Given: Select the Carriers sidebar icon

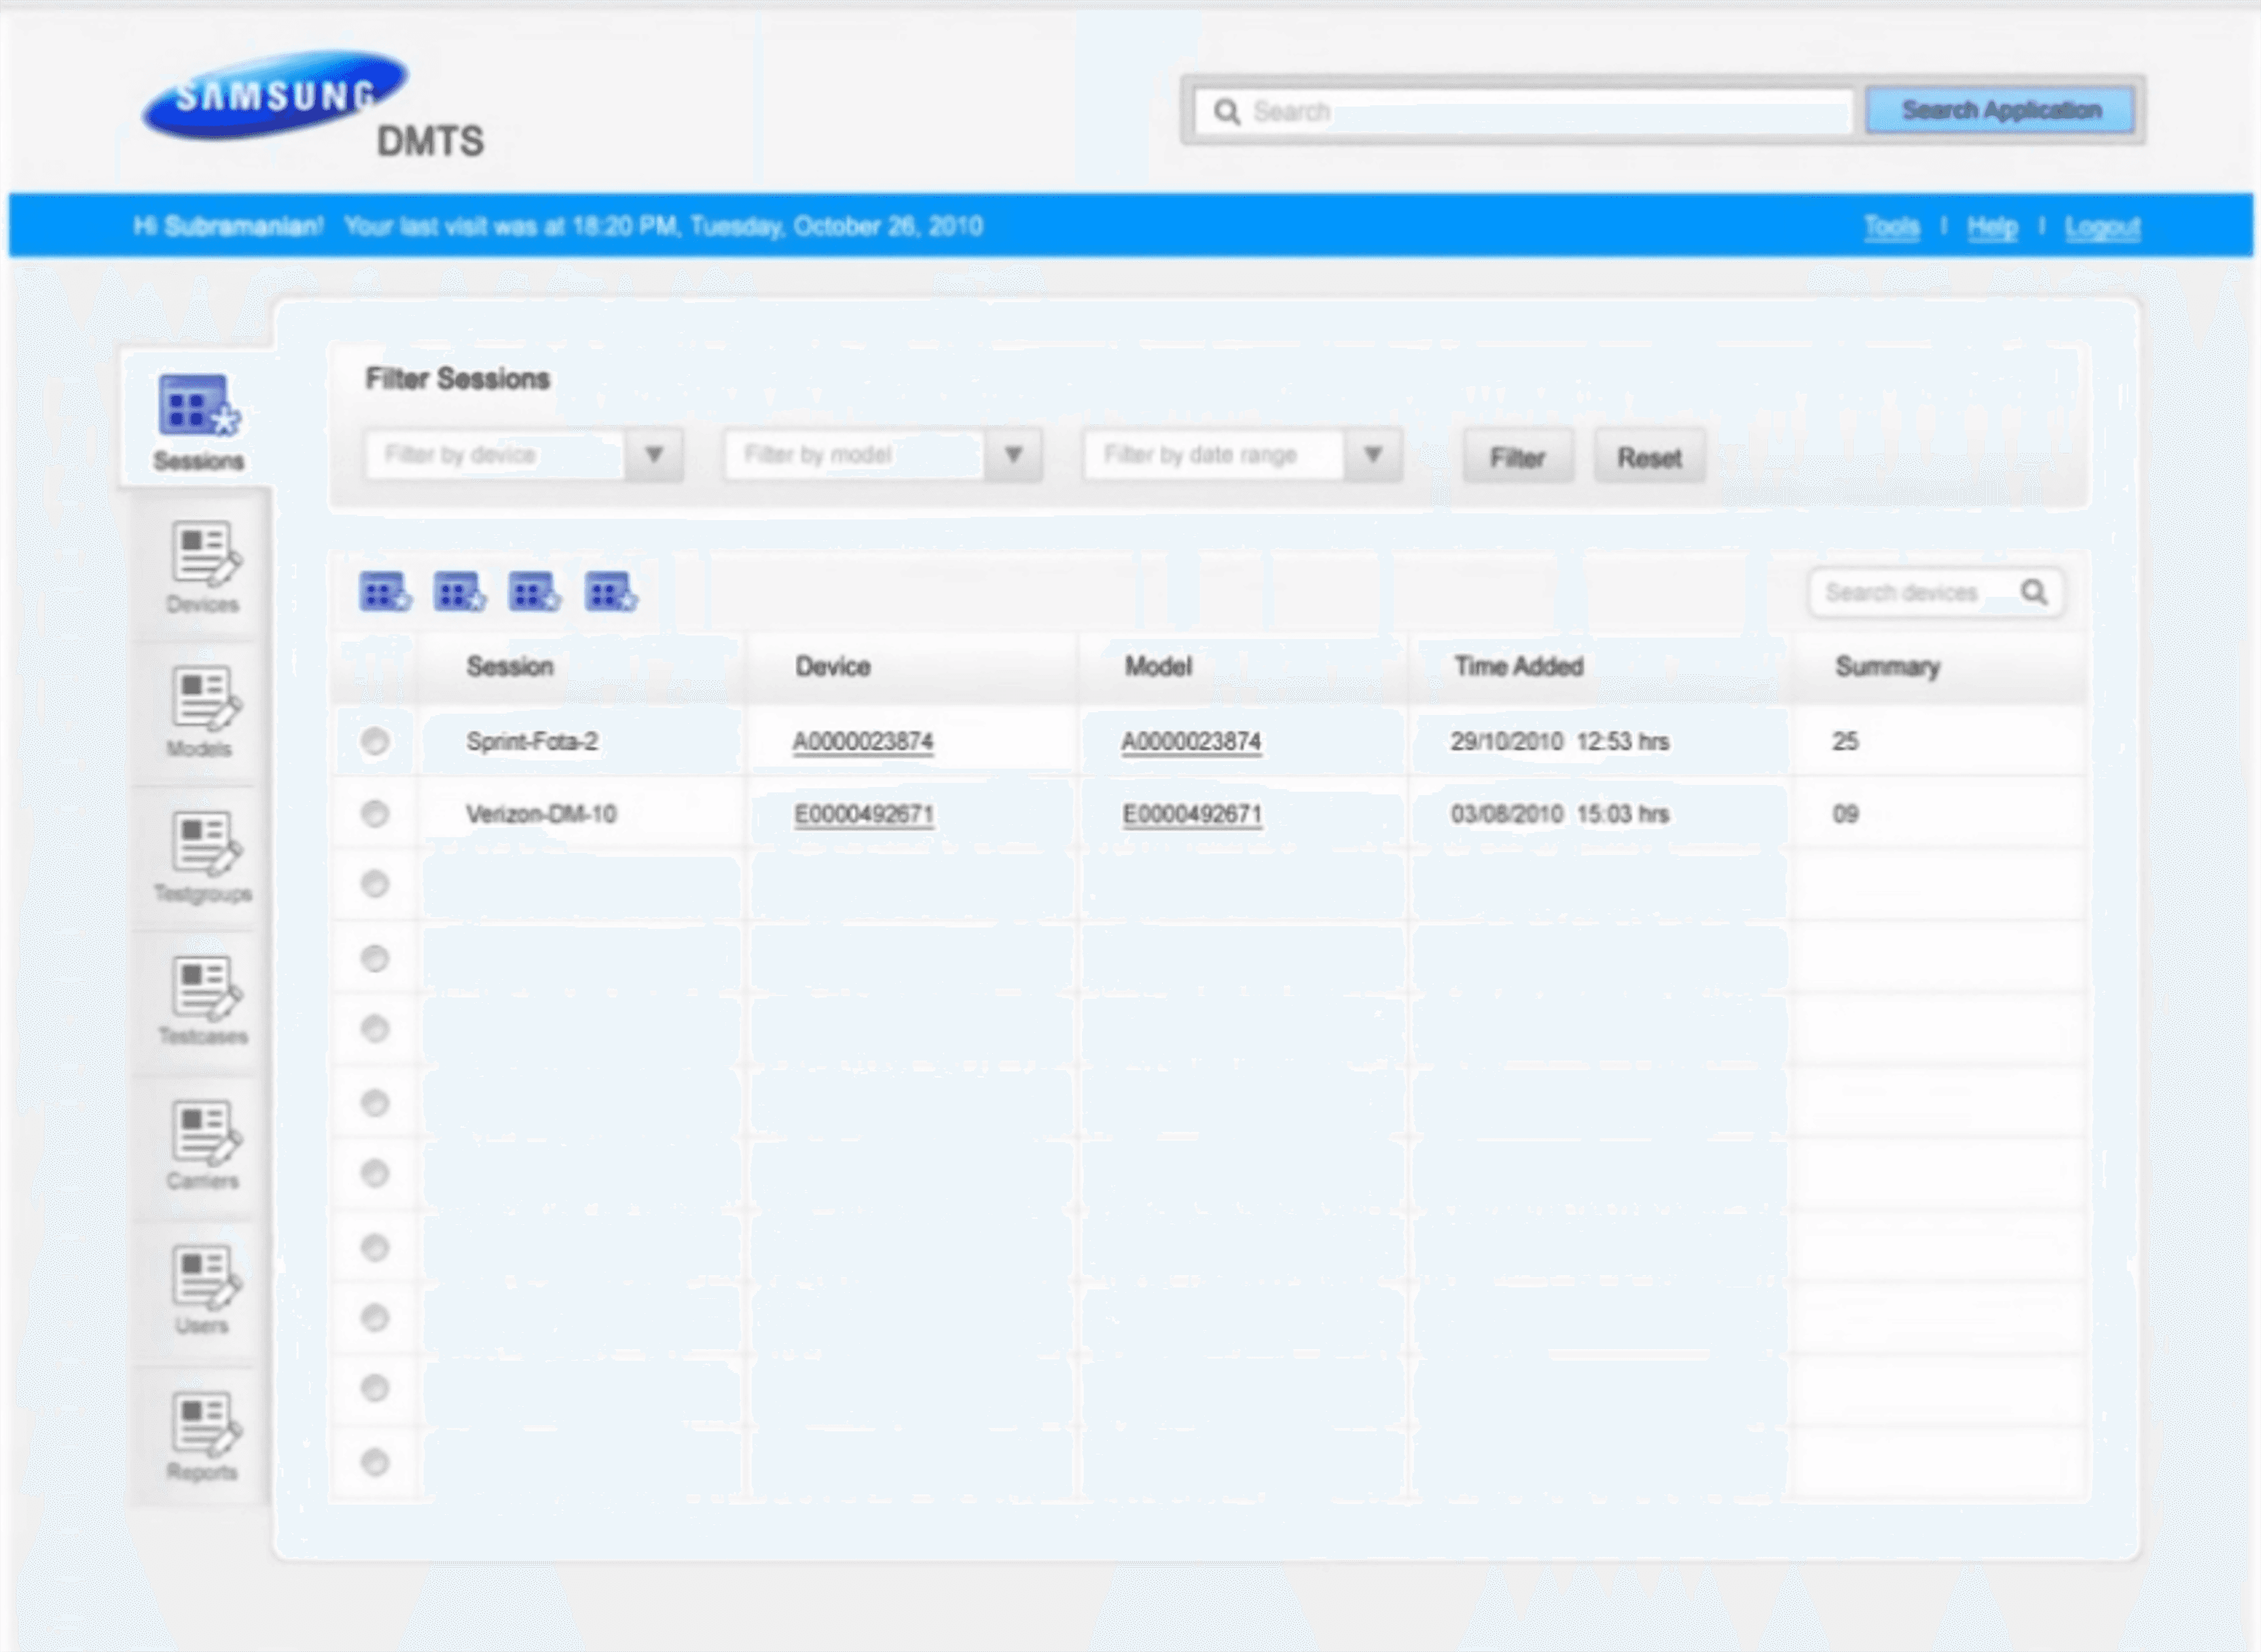Looking at the screenshot, I should click(x=204, y=1132).
